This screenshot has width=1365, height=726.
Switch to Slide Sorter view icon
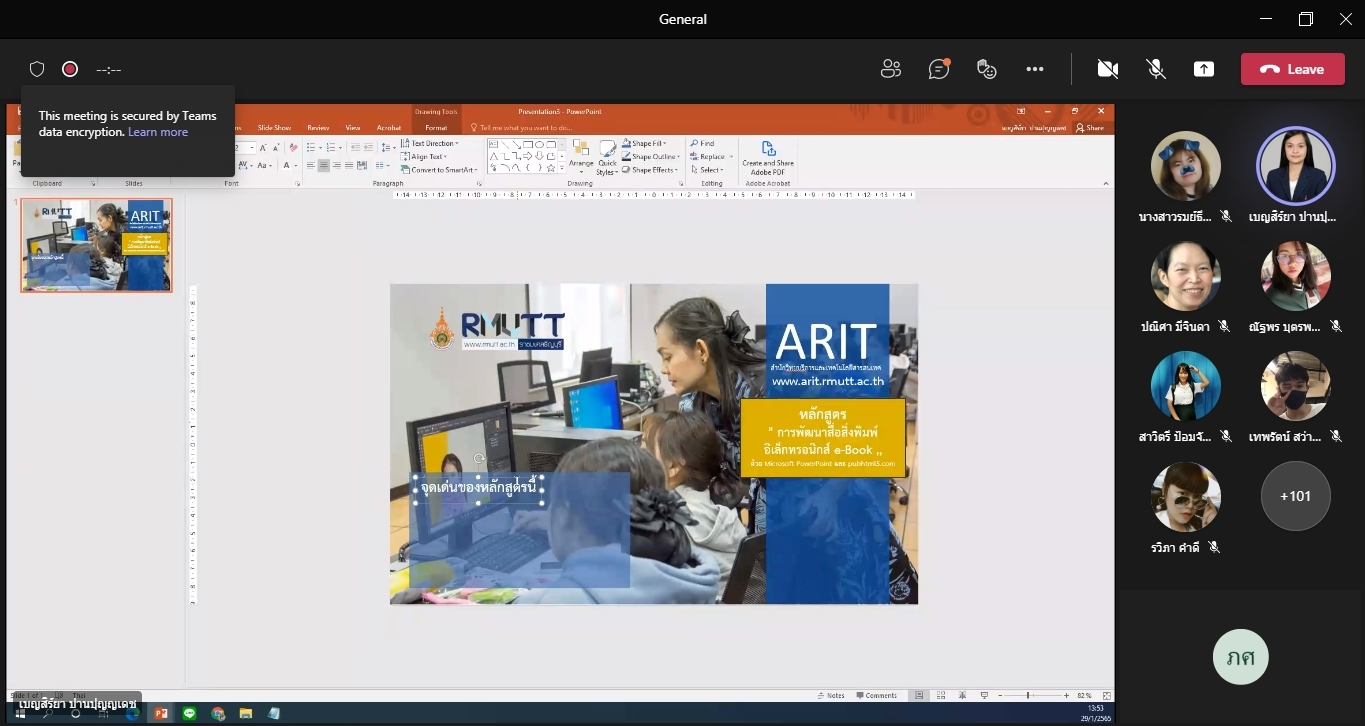point(941,696)
